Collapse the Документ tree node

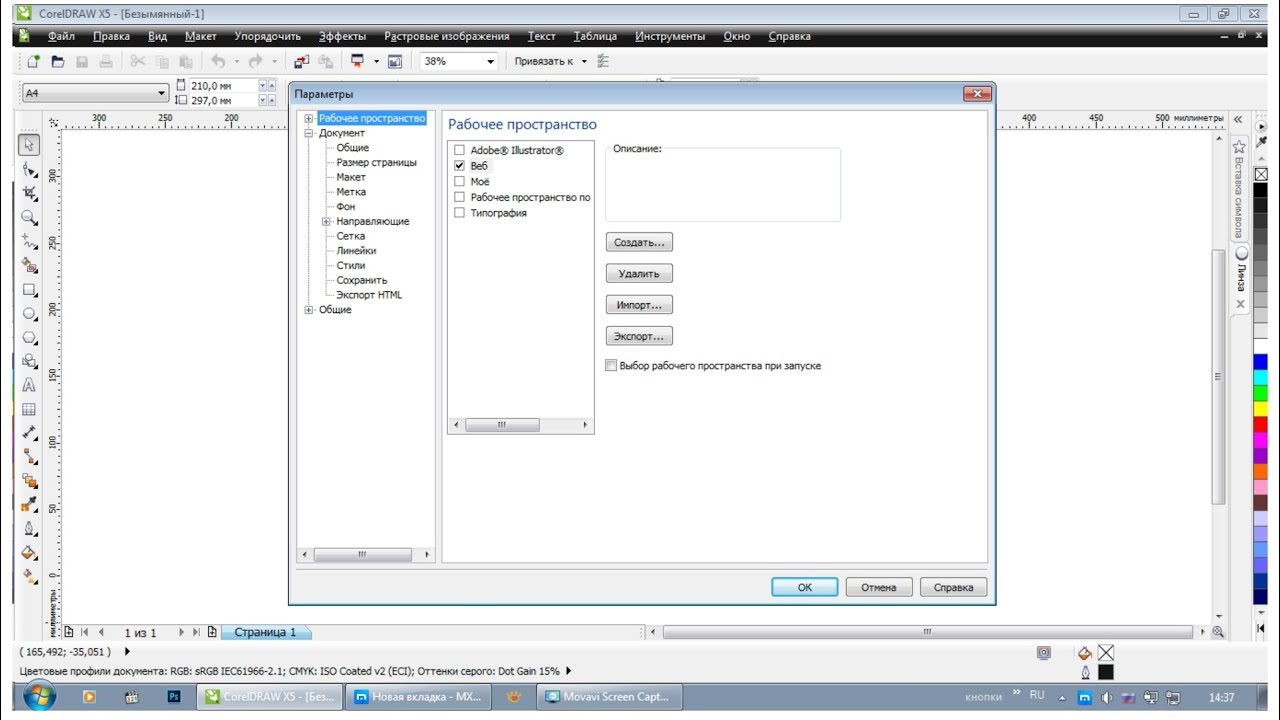(x=309, y=133)
